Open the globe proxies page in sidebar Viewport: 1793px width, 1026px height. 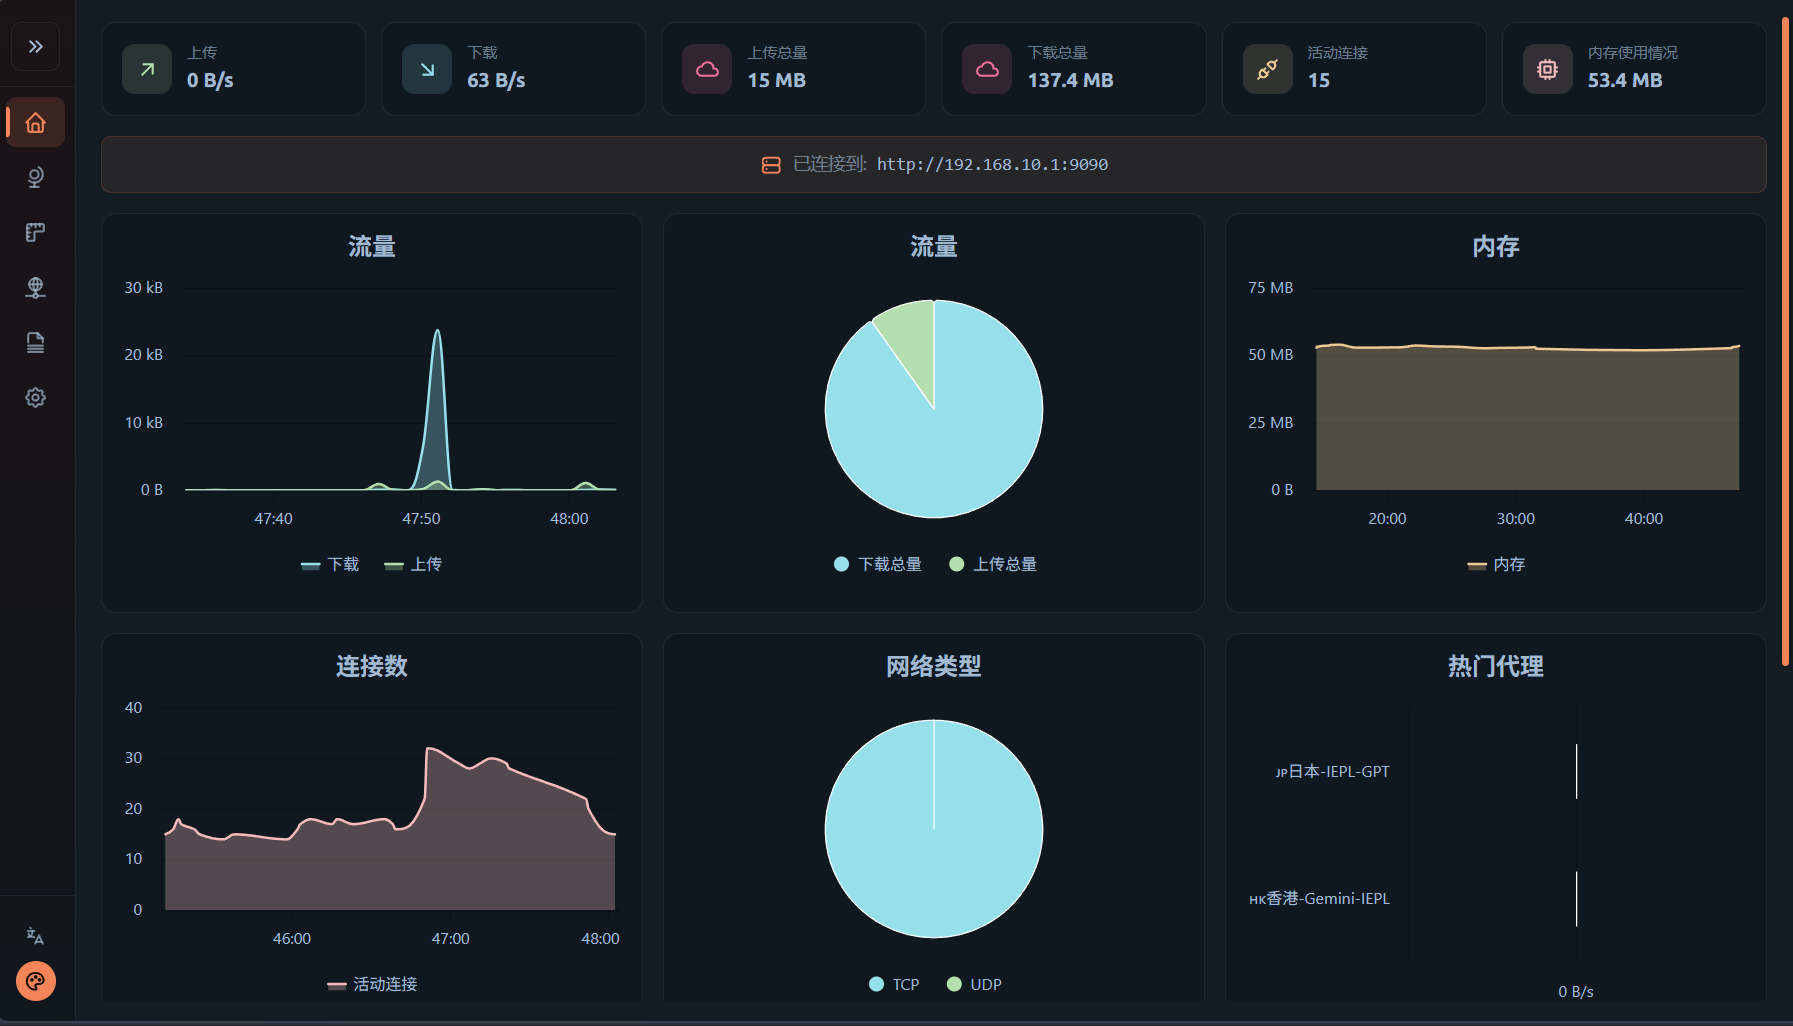click(36, 178)
